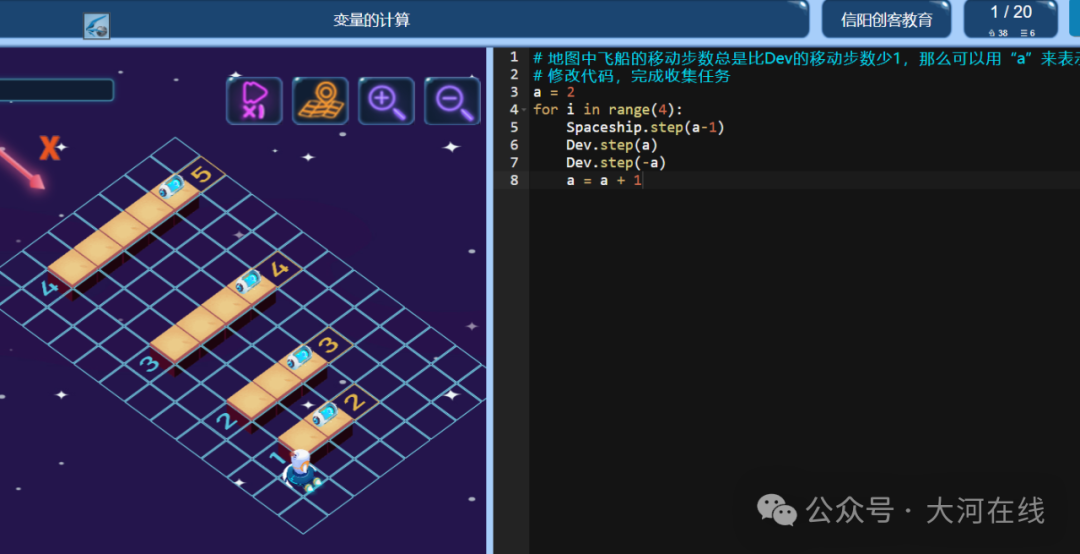The width and height of the screenshot is (1080, 554).
Task: Click the Dev robot character on map
Action: (x=301, y=471)
